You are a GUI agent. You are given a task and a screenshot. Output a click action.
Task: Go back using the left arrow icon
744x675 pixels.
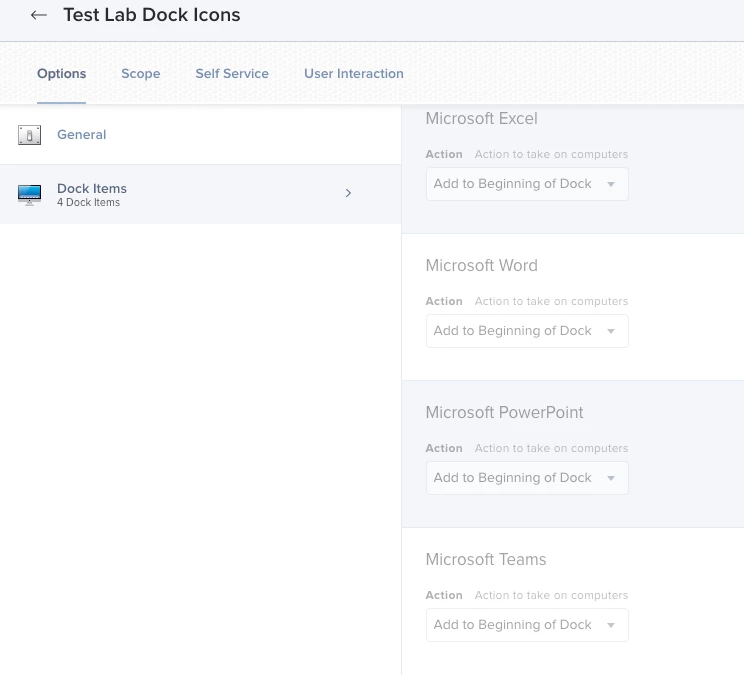click(x=39, y=15)
